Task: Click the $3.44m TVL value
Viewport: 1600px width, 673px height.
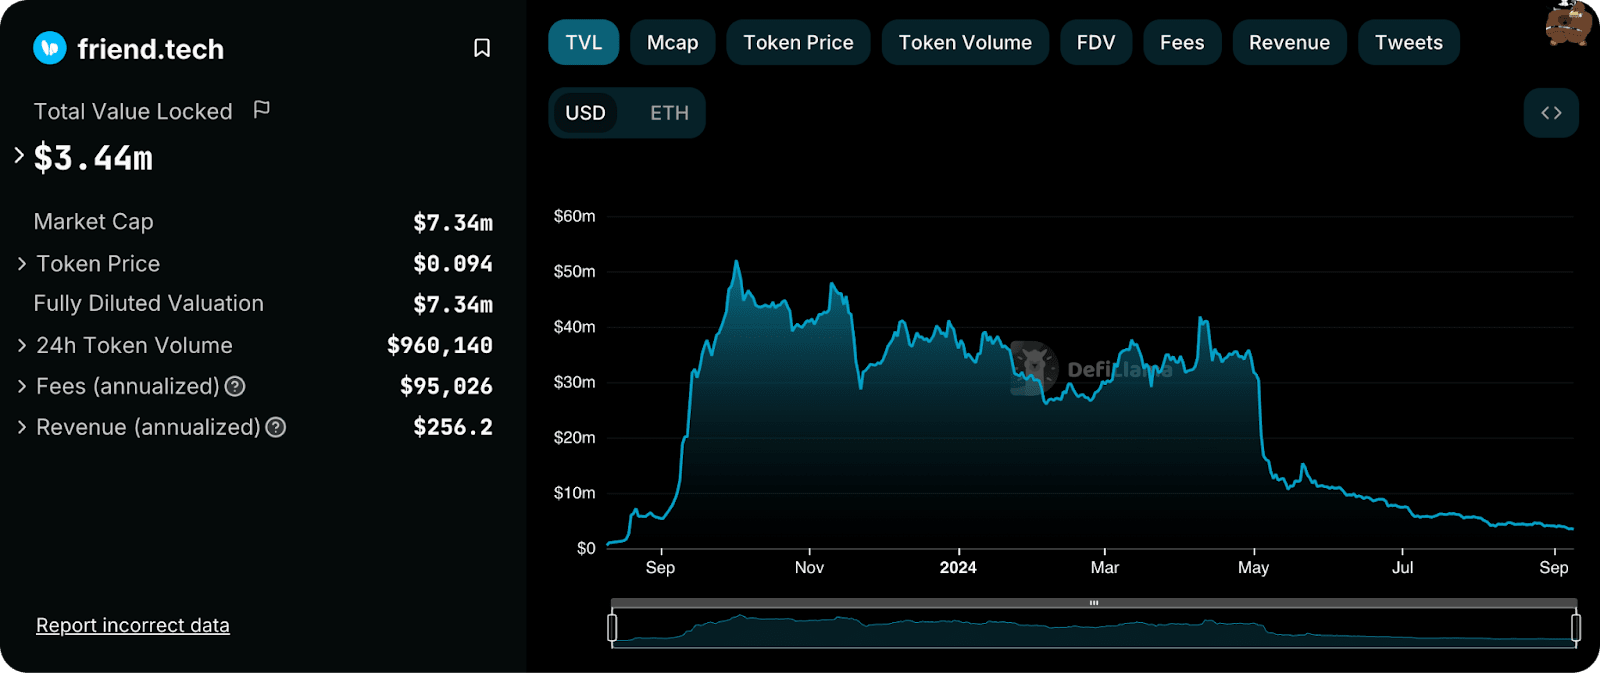Action: coord(93,158)
